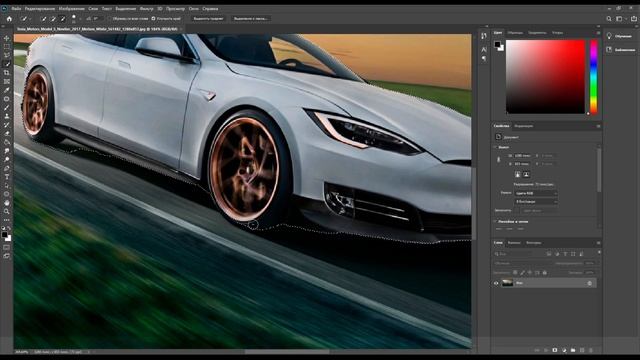Viewport: 640px width, 360px height.
Task: Switch to the 'Образцы' tab
Action: coord(515,33)
